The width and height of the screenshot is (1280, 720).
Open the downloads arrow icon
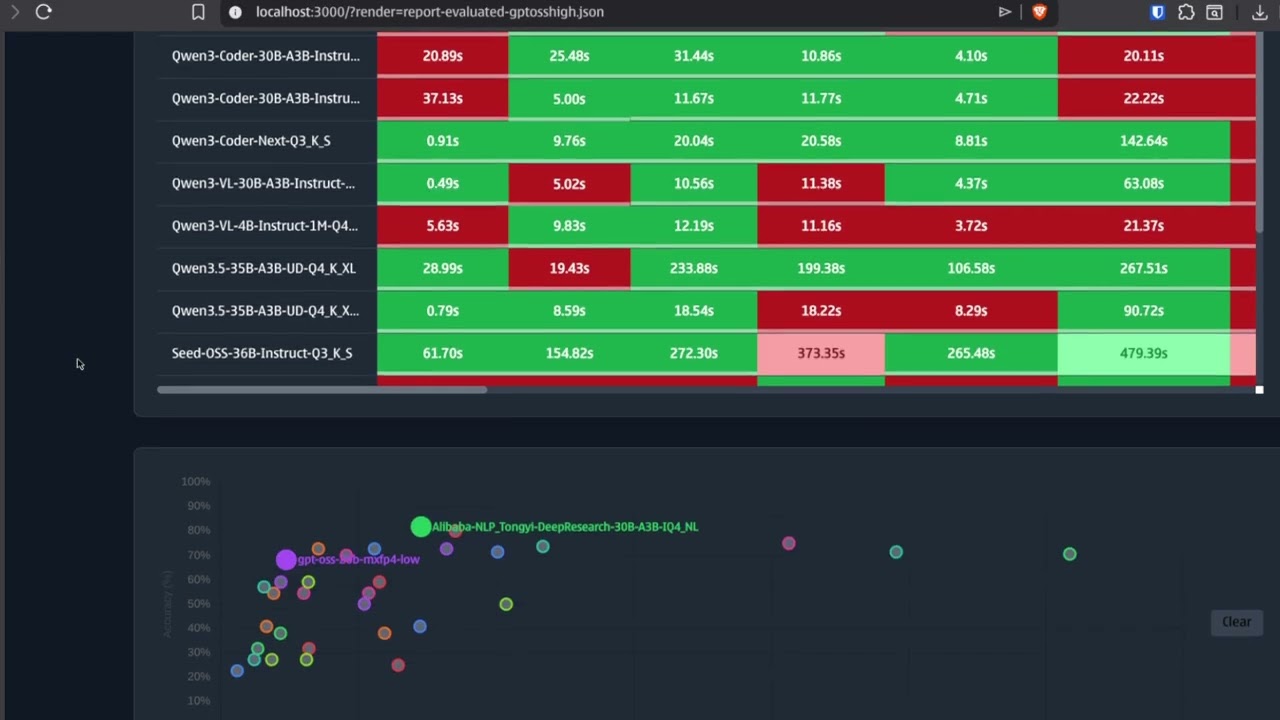1260,12
